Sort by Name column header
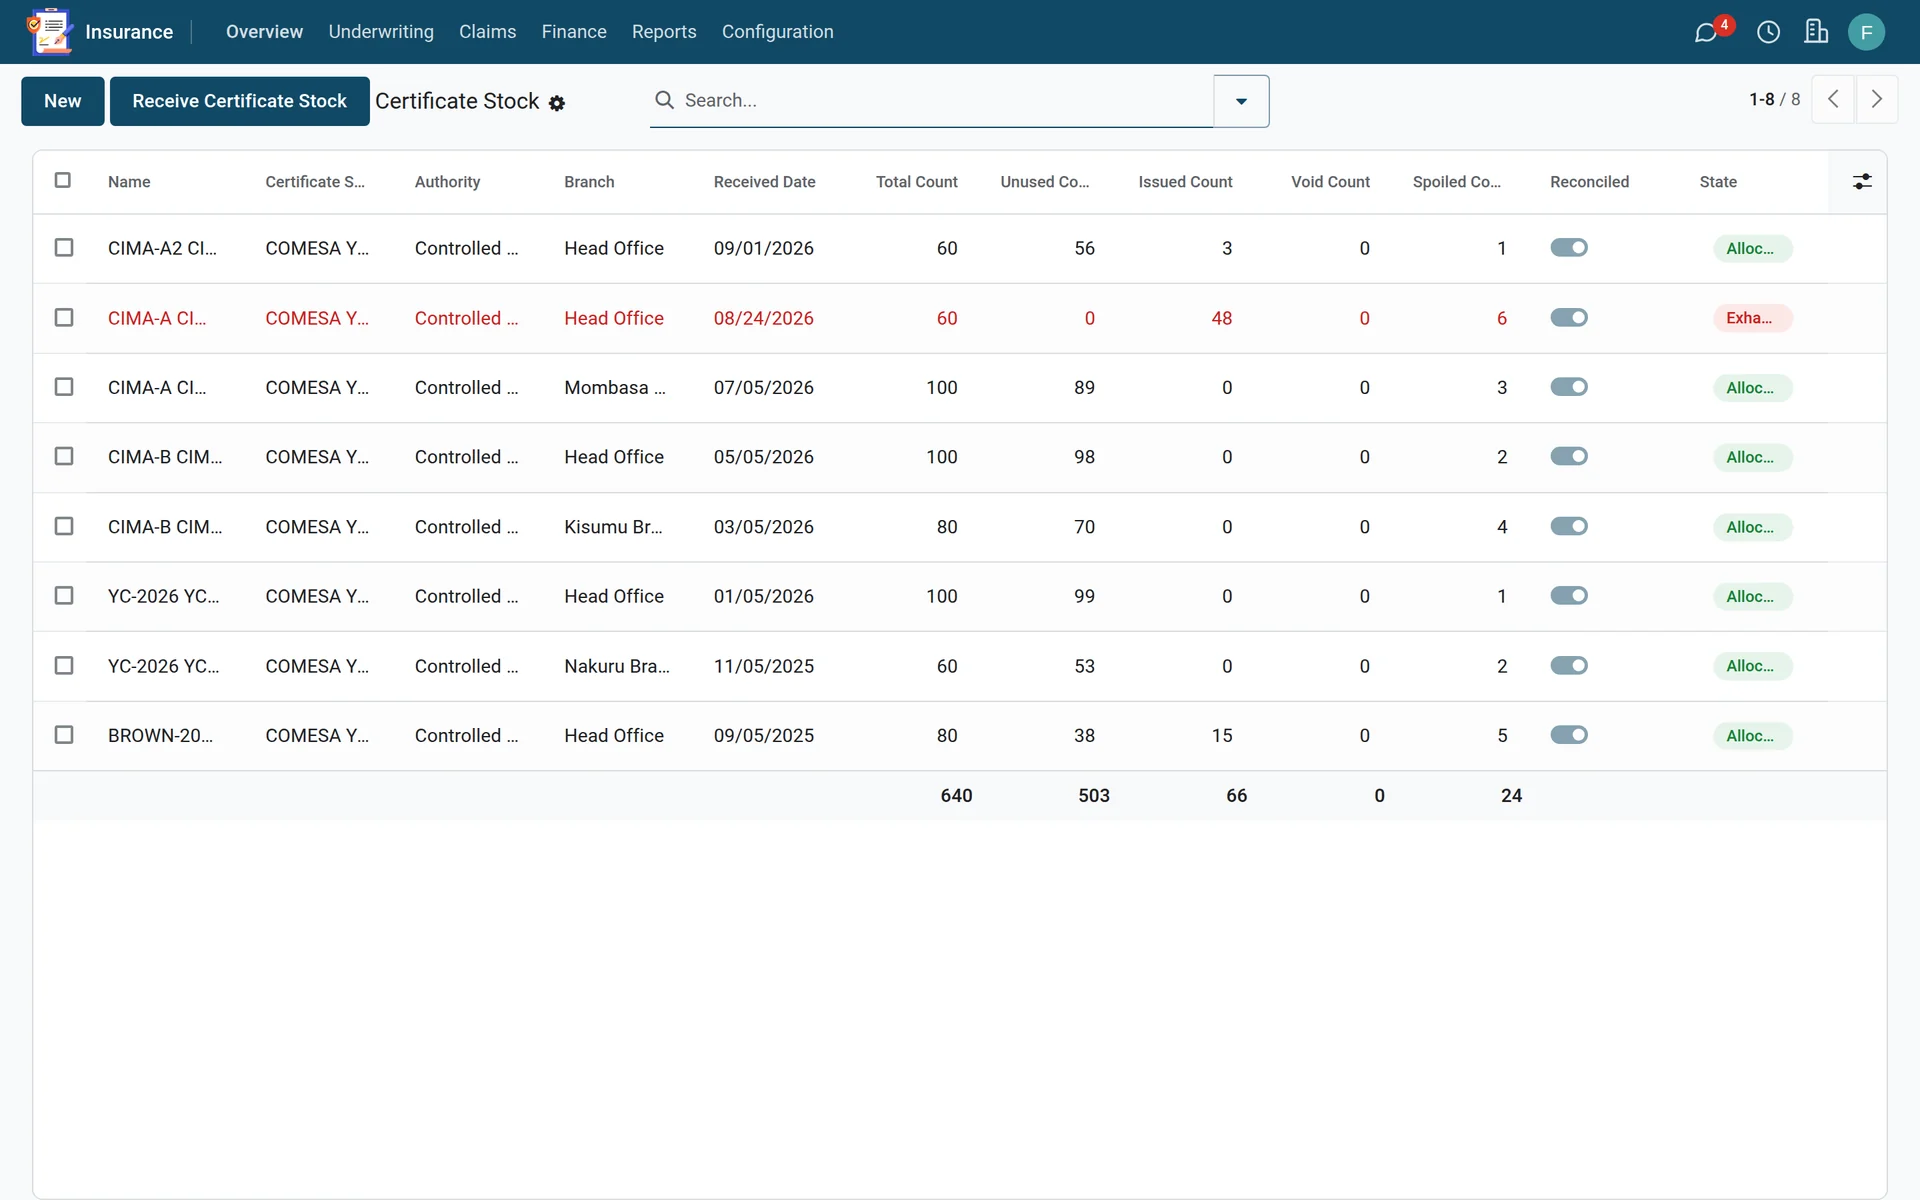 tap(129, 182)
